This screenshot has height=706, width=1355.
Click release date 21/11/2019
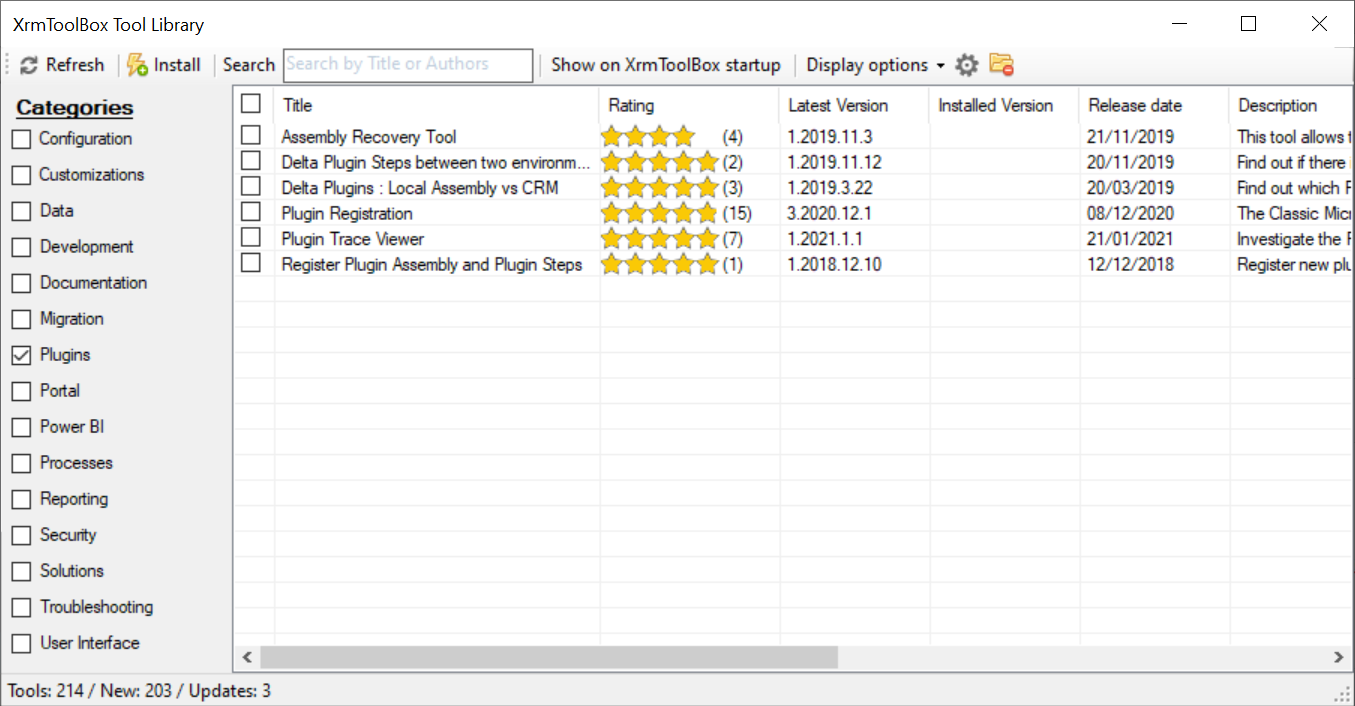coord(1130,137)
